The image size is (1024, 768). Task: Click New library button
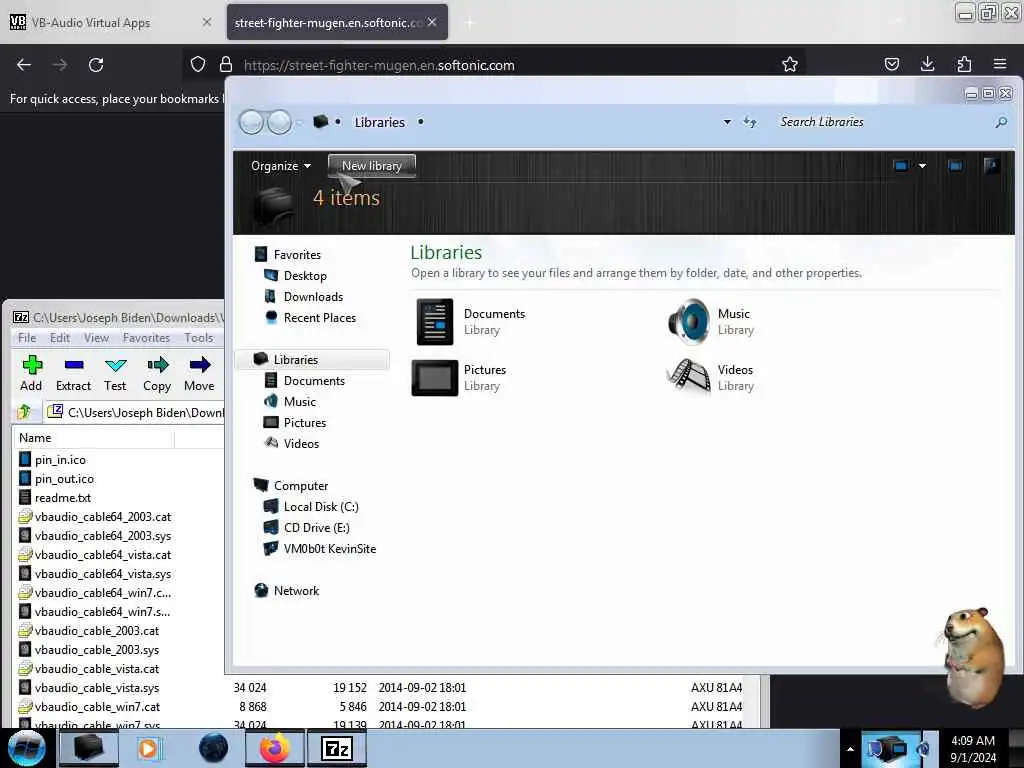(372, 166)
